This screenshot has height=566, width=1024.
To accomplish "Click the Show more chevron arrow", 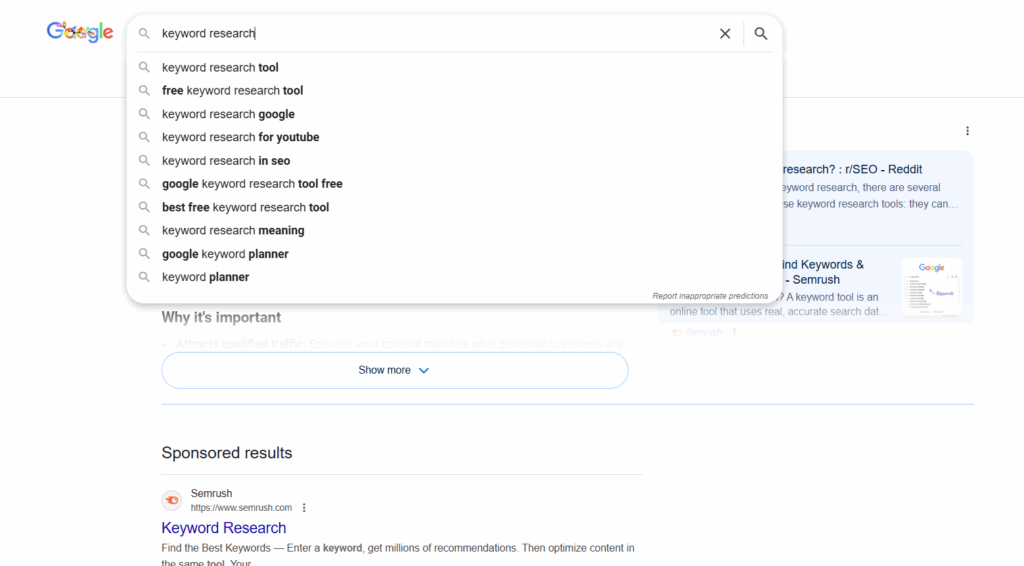I will tap(424, 370).
